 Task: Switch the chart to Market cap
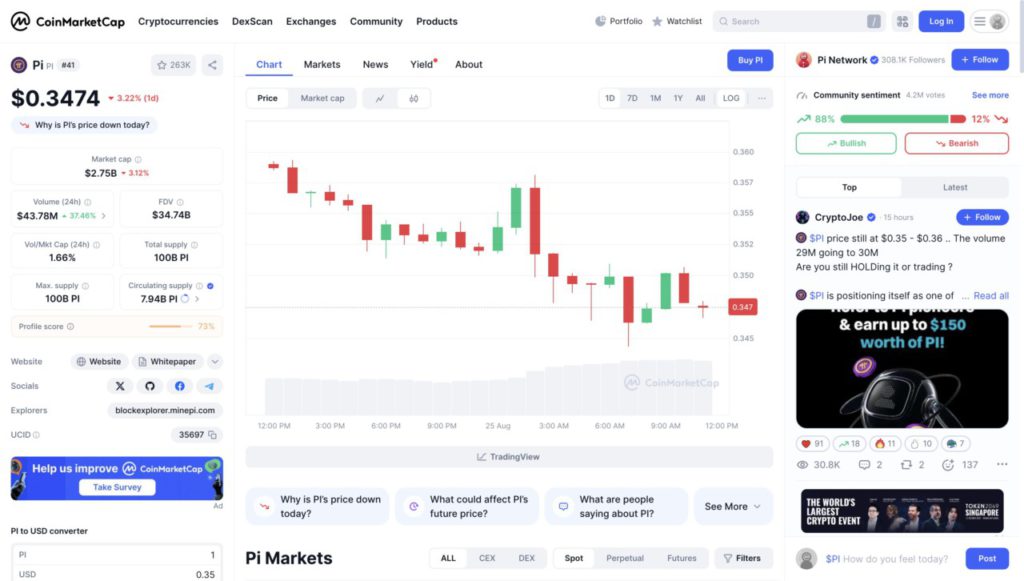pyautogui.click(x=322, y=98)
